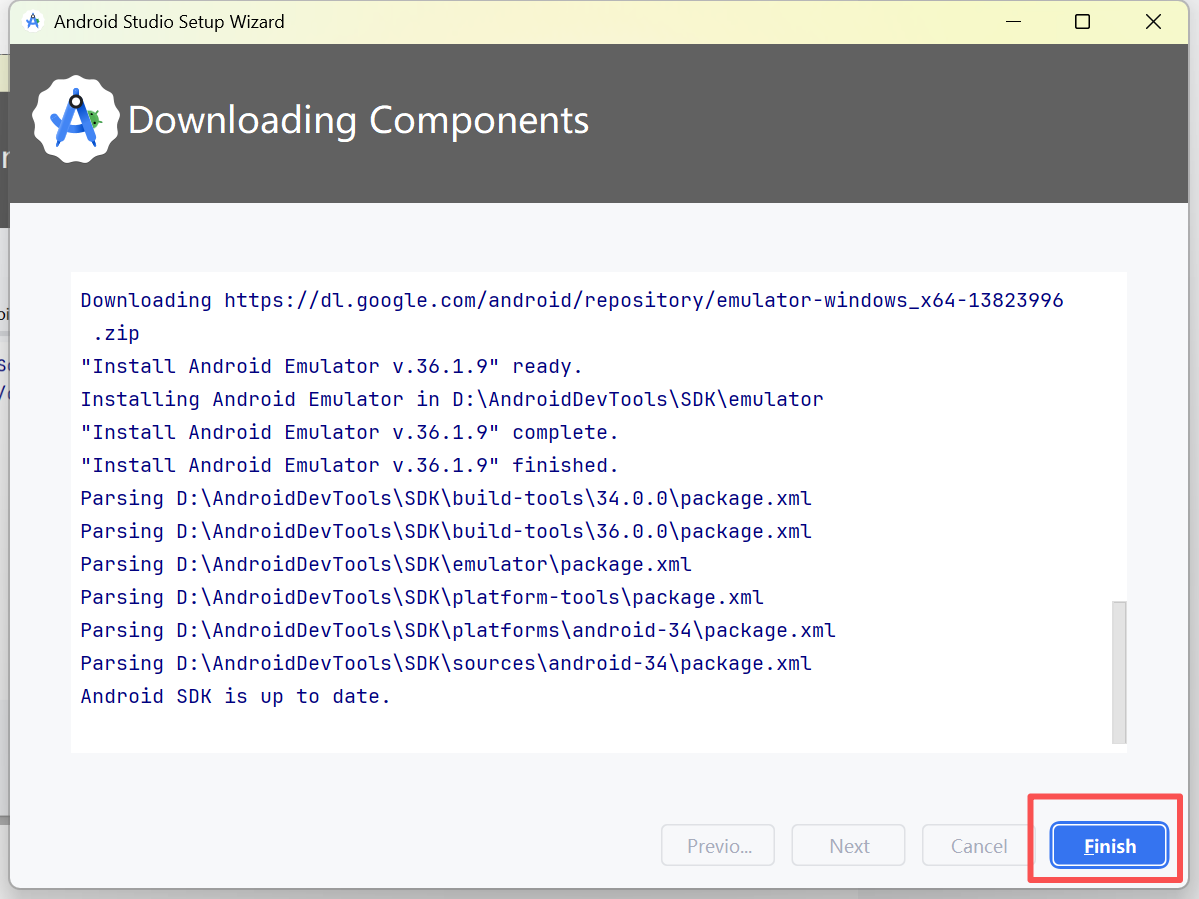1199x899 pixels.
Task: Click the Android Studio logo in header
Action: pos(76,119)
